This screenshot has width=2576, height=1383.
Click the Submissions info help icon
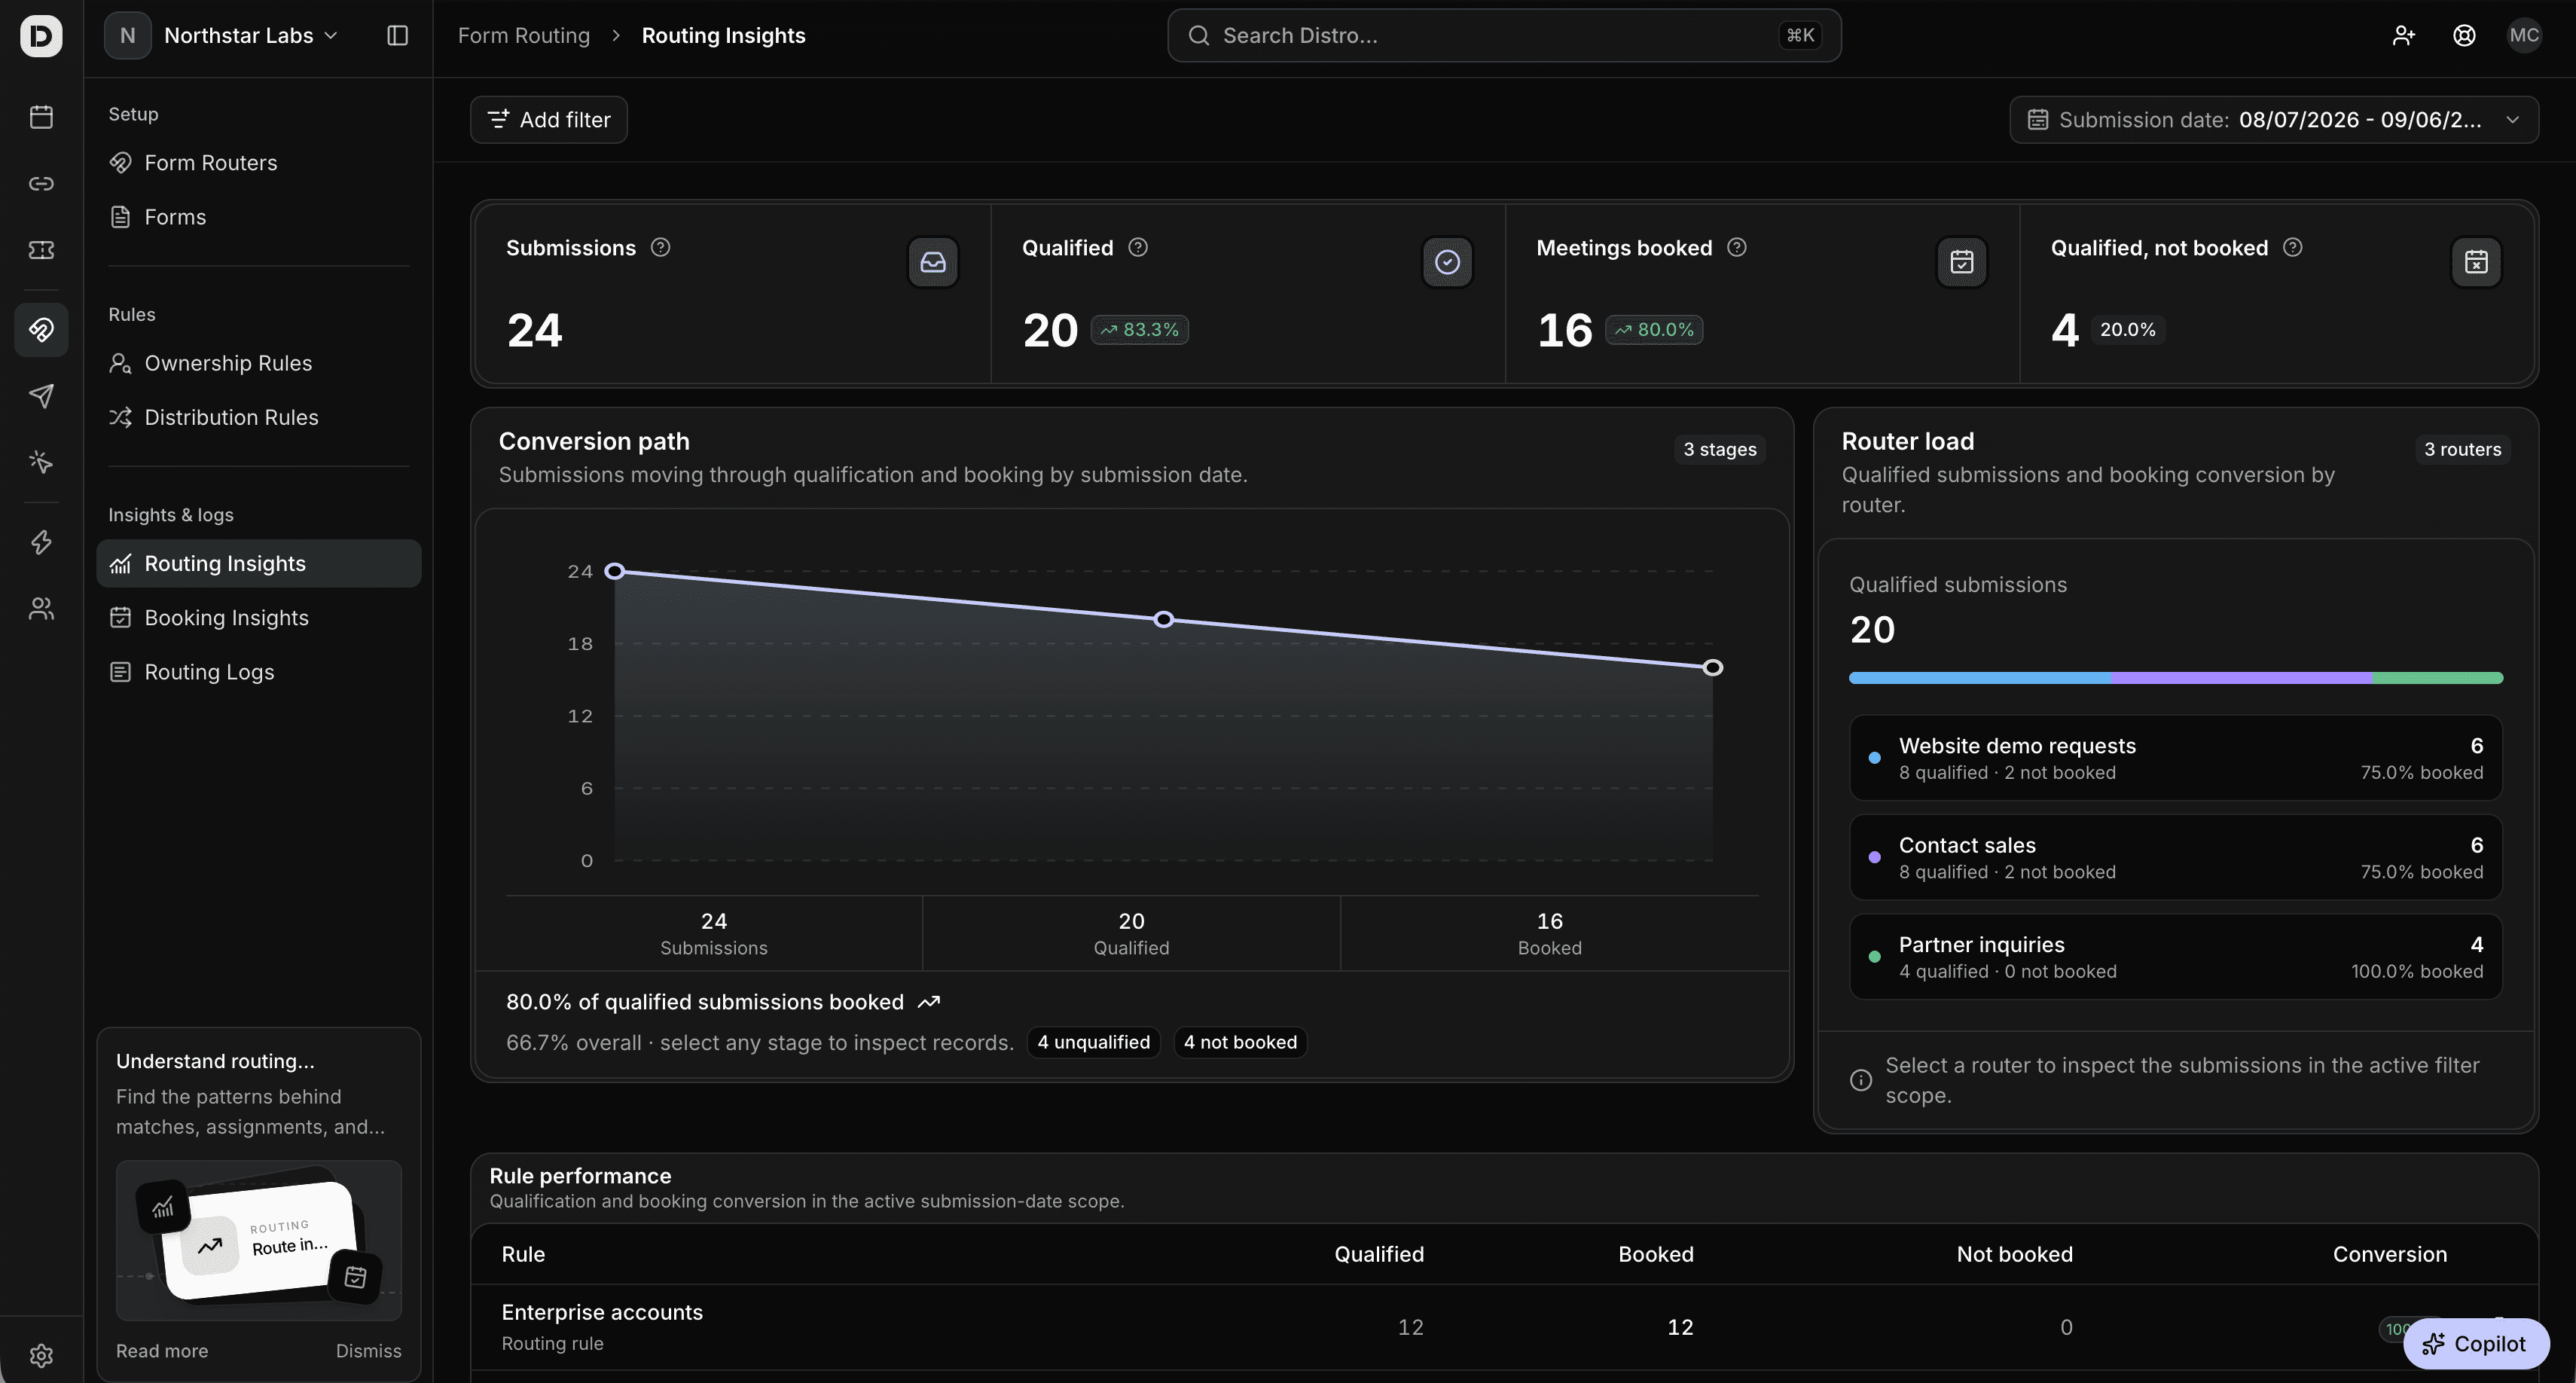click(x=660, y=247)
